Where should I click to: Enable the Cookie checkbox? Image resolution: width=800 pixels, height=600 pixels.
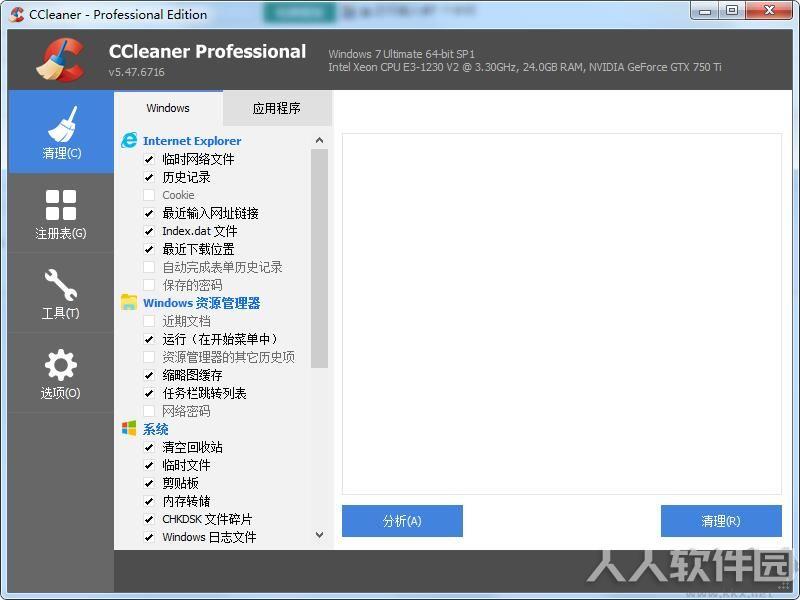(149, 195)
